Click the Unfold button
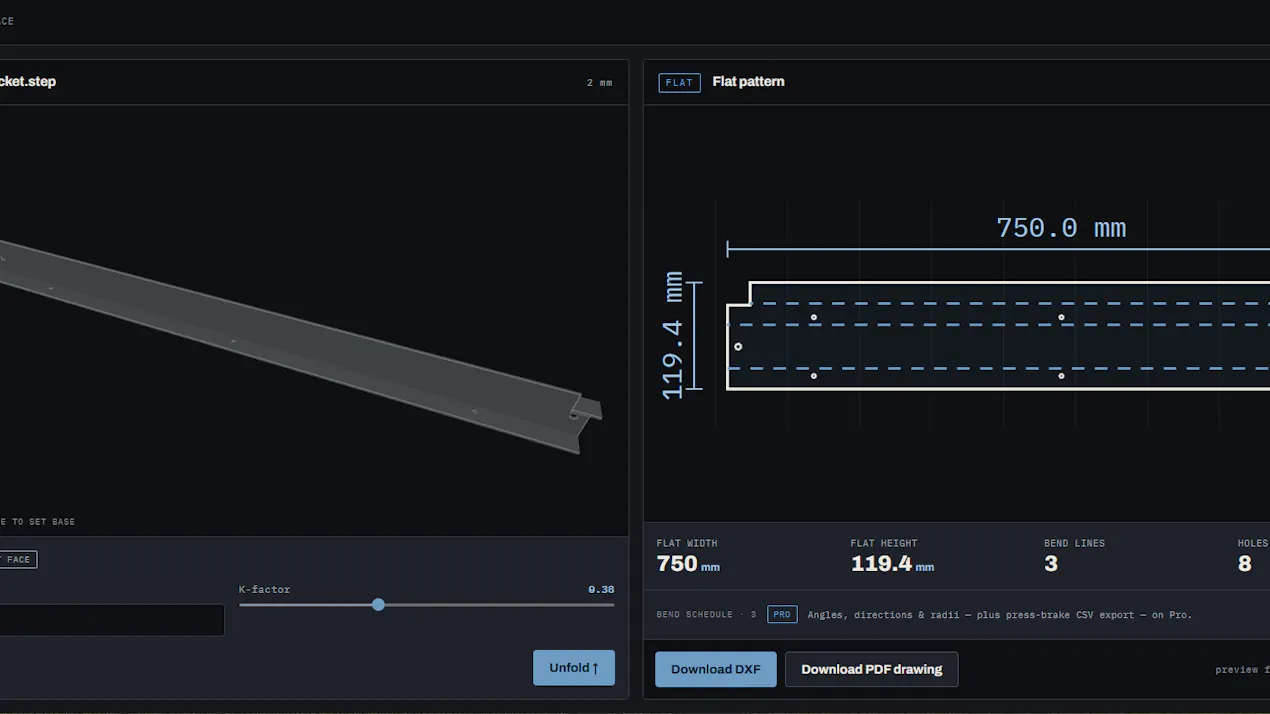Screen dimensions: 1270x714 574,668
